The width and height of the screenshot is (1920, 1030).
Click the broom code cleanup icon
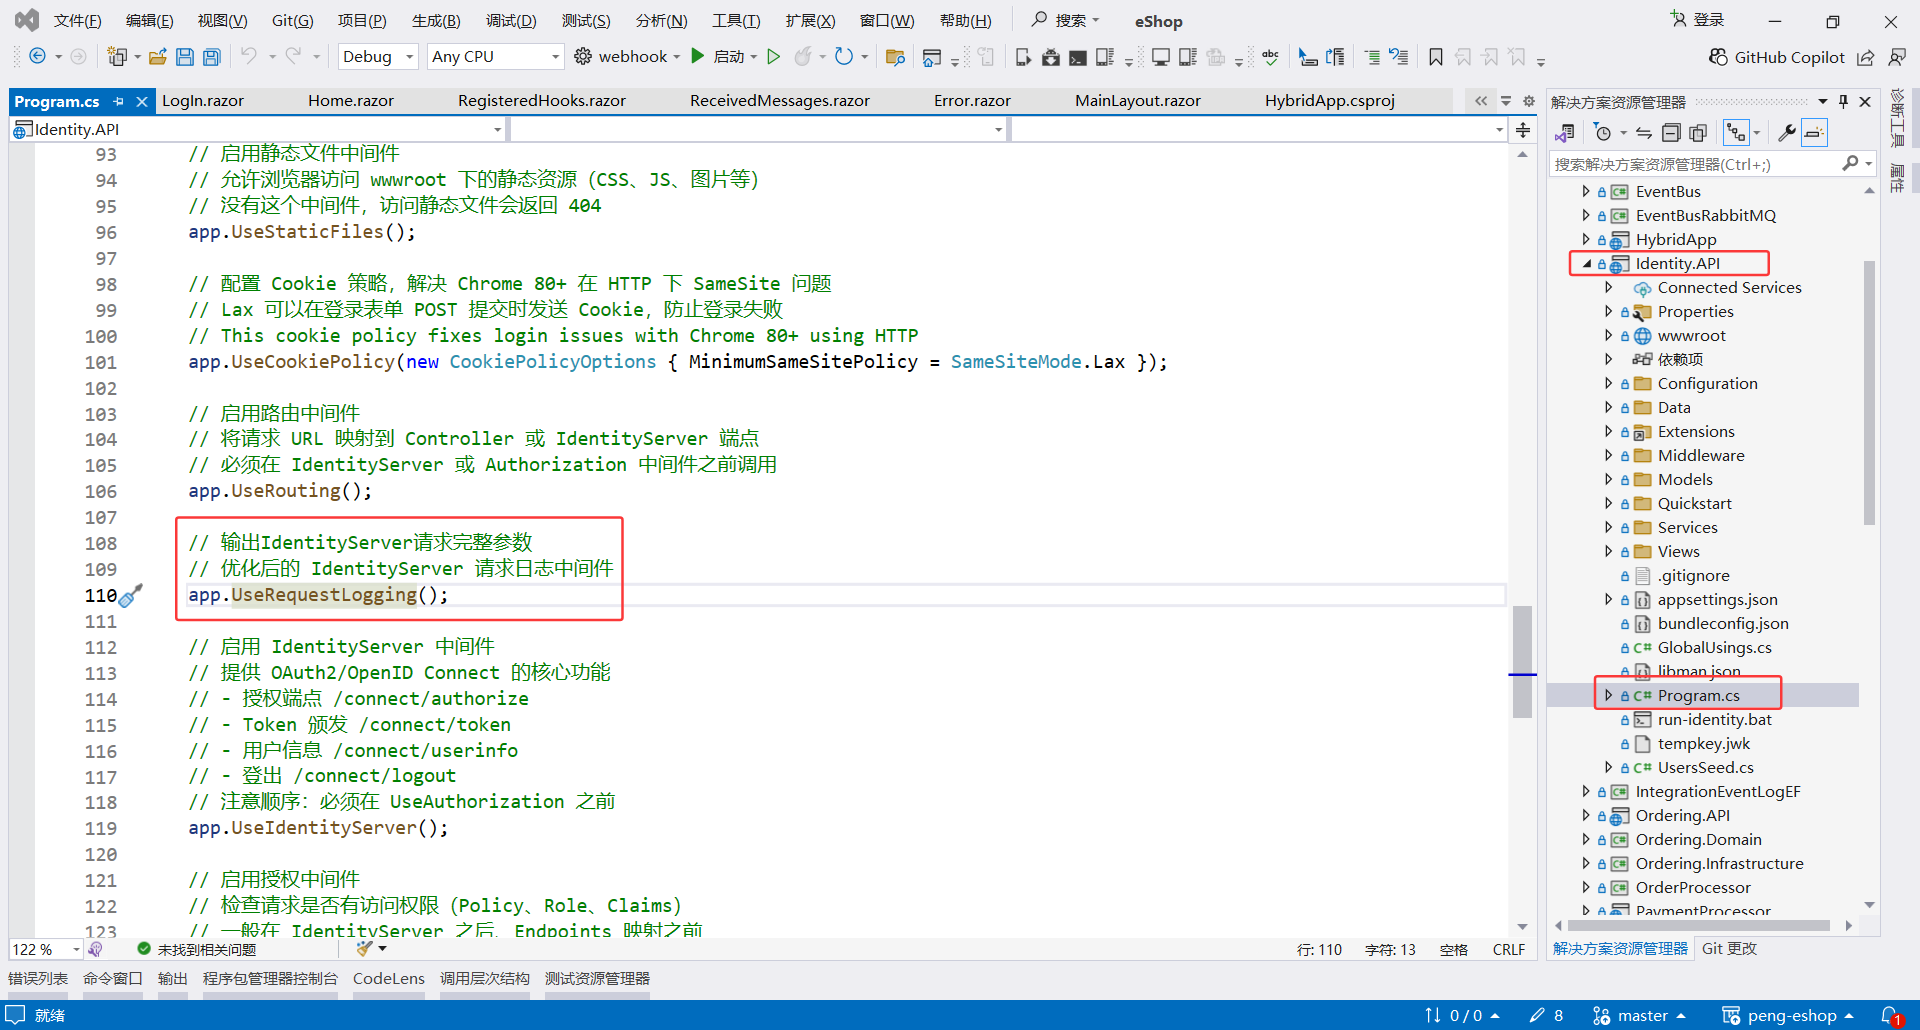(x=365, y=949)
